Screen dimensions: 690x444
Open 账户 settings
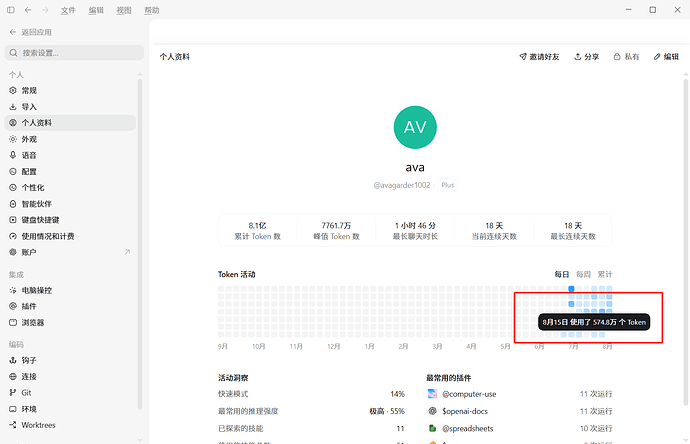[x=70, y=252]
